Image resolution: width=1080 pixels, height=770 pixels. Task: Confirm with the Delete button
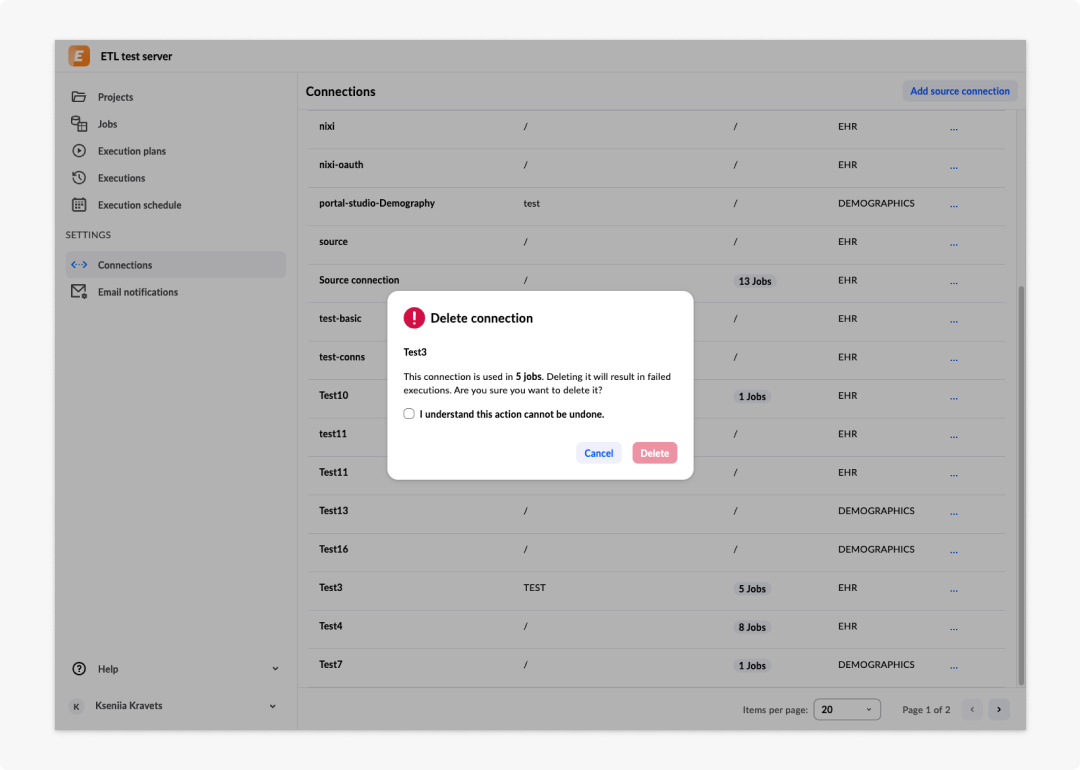654,453
